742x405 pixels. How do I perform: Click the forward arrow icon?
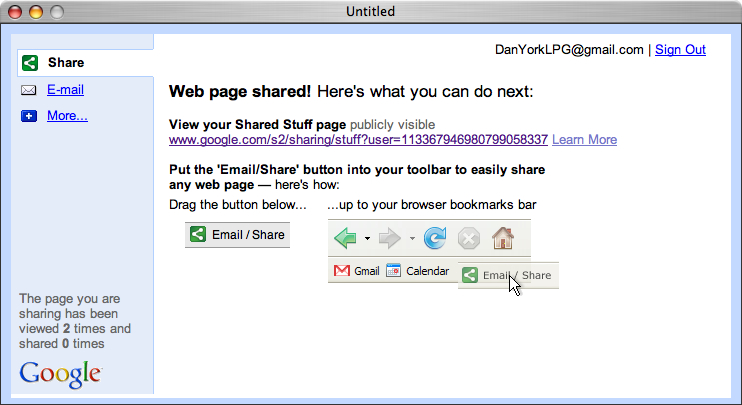[390, 238]
